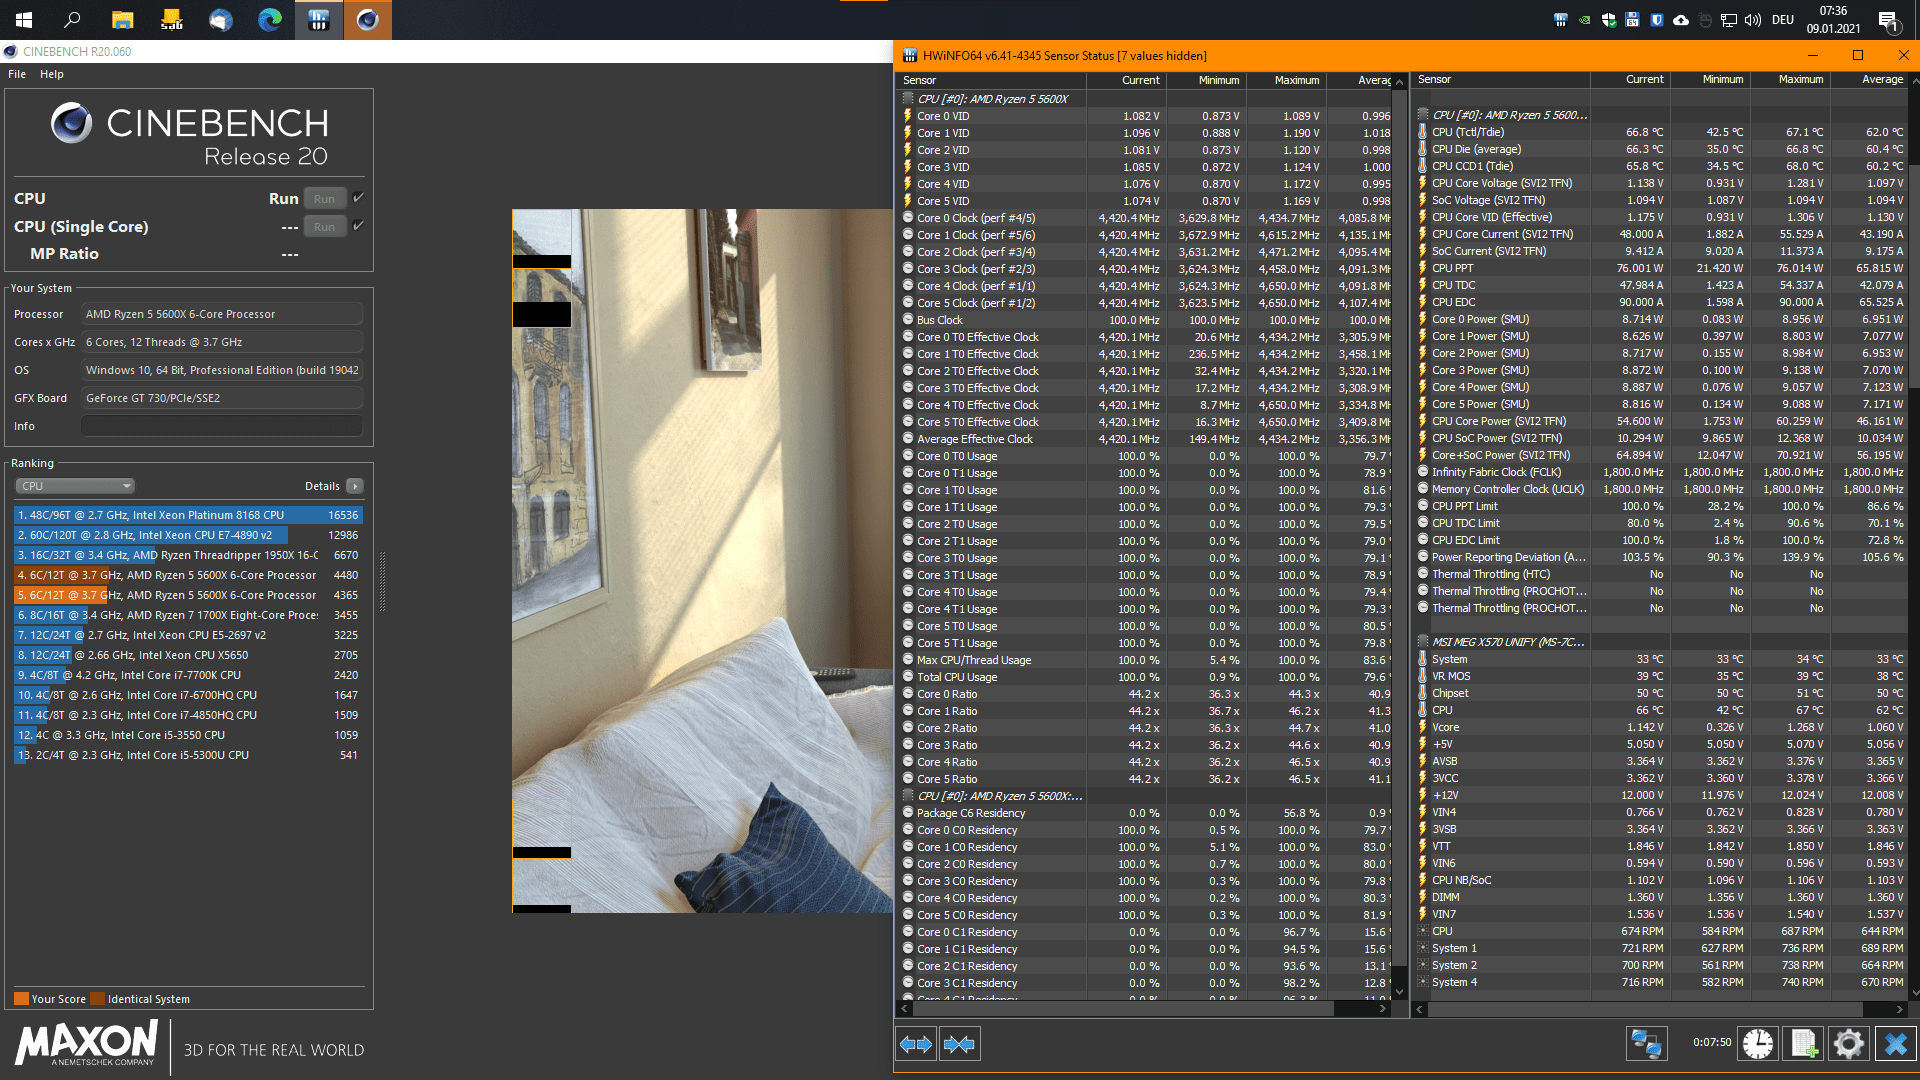Image resolution: width=1920 pixels, height=1080 pixels.
Task: Click right panel Average column header
Action: click(1870, 79)
